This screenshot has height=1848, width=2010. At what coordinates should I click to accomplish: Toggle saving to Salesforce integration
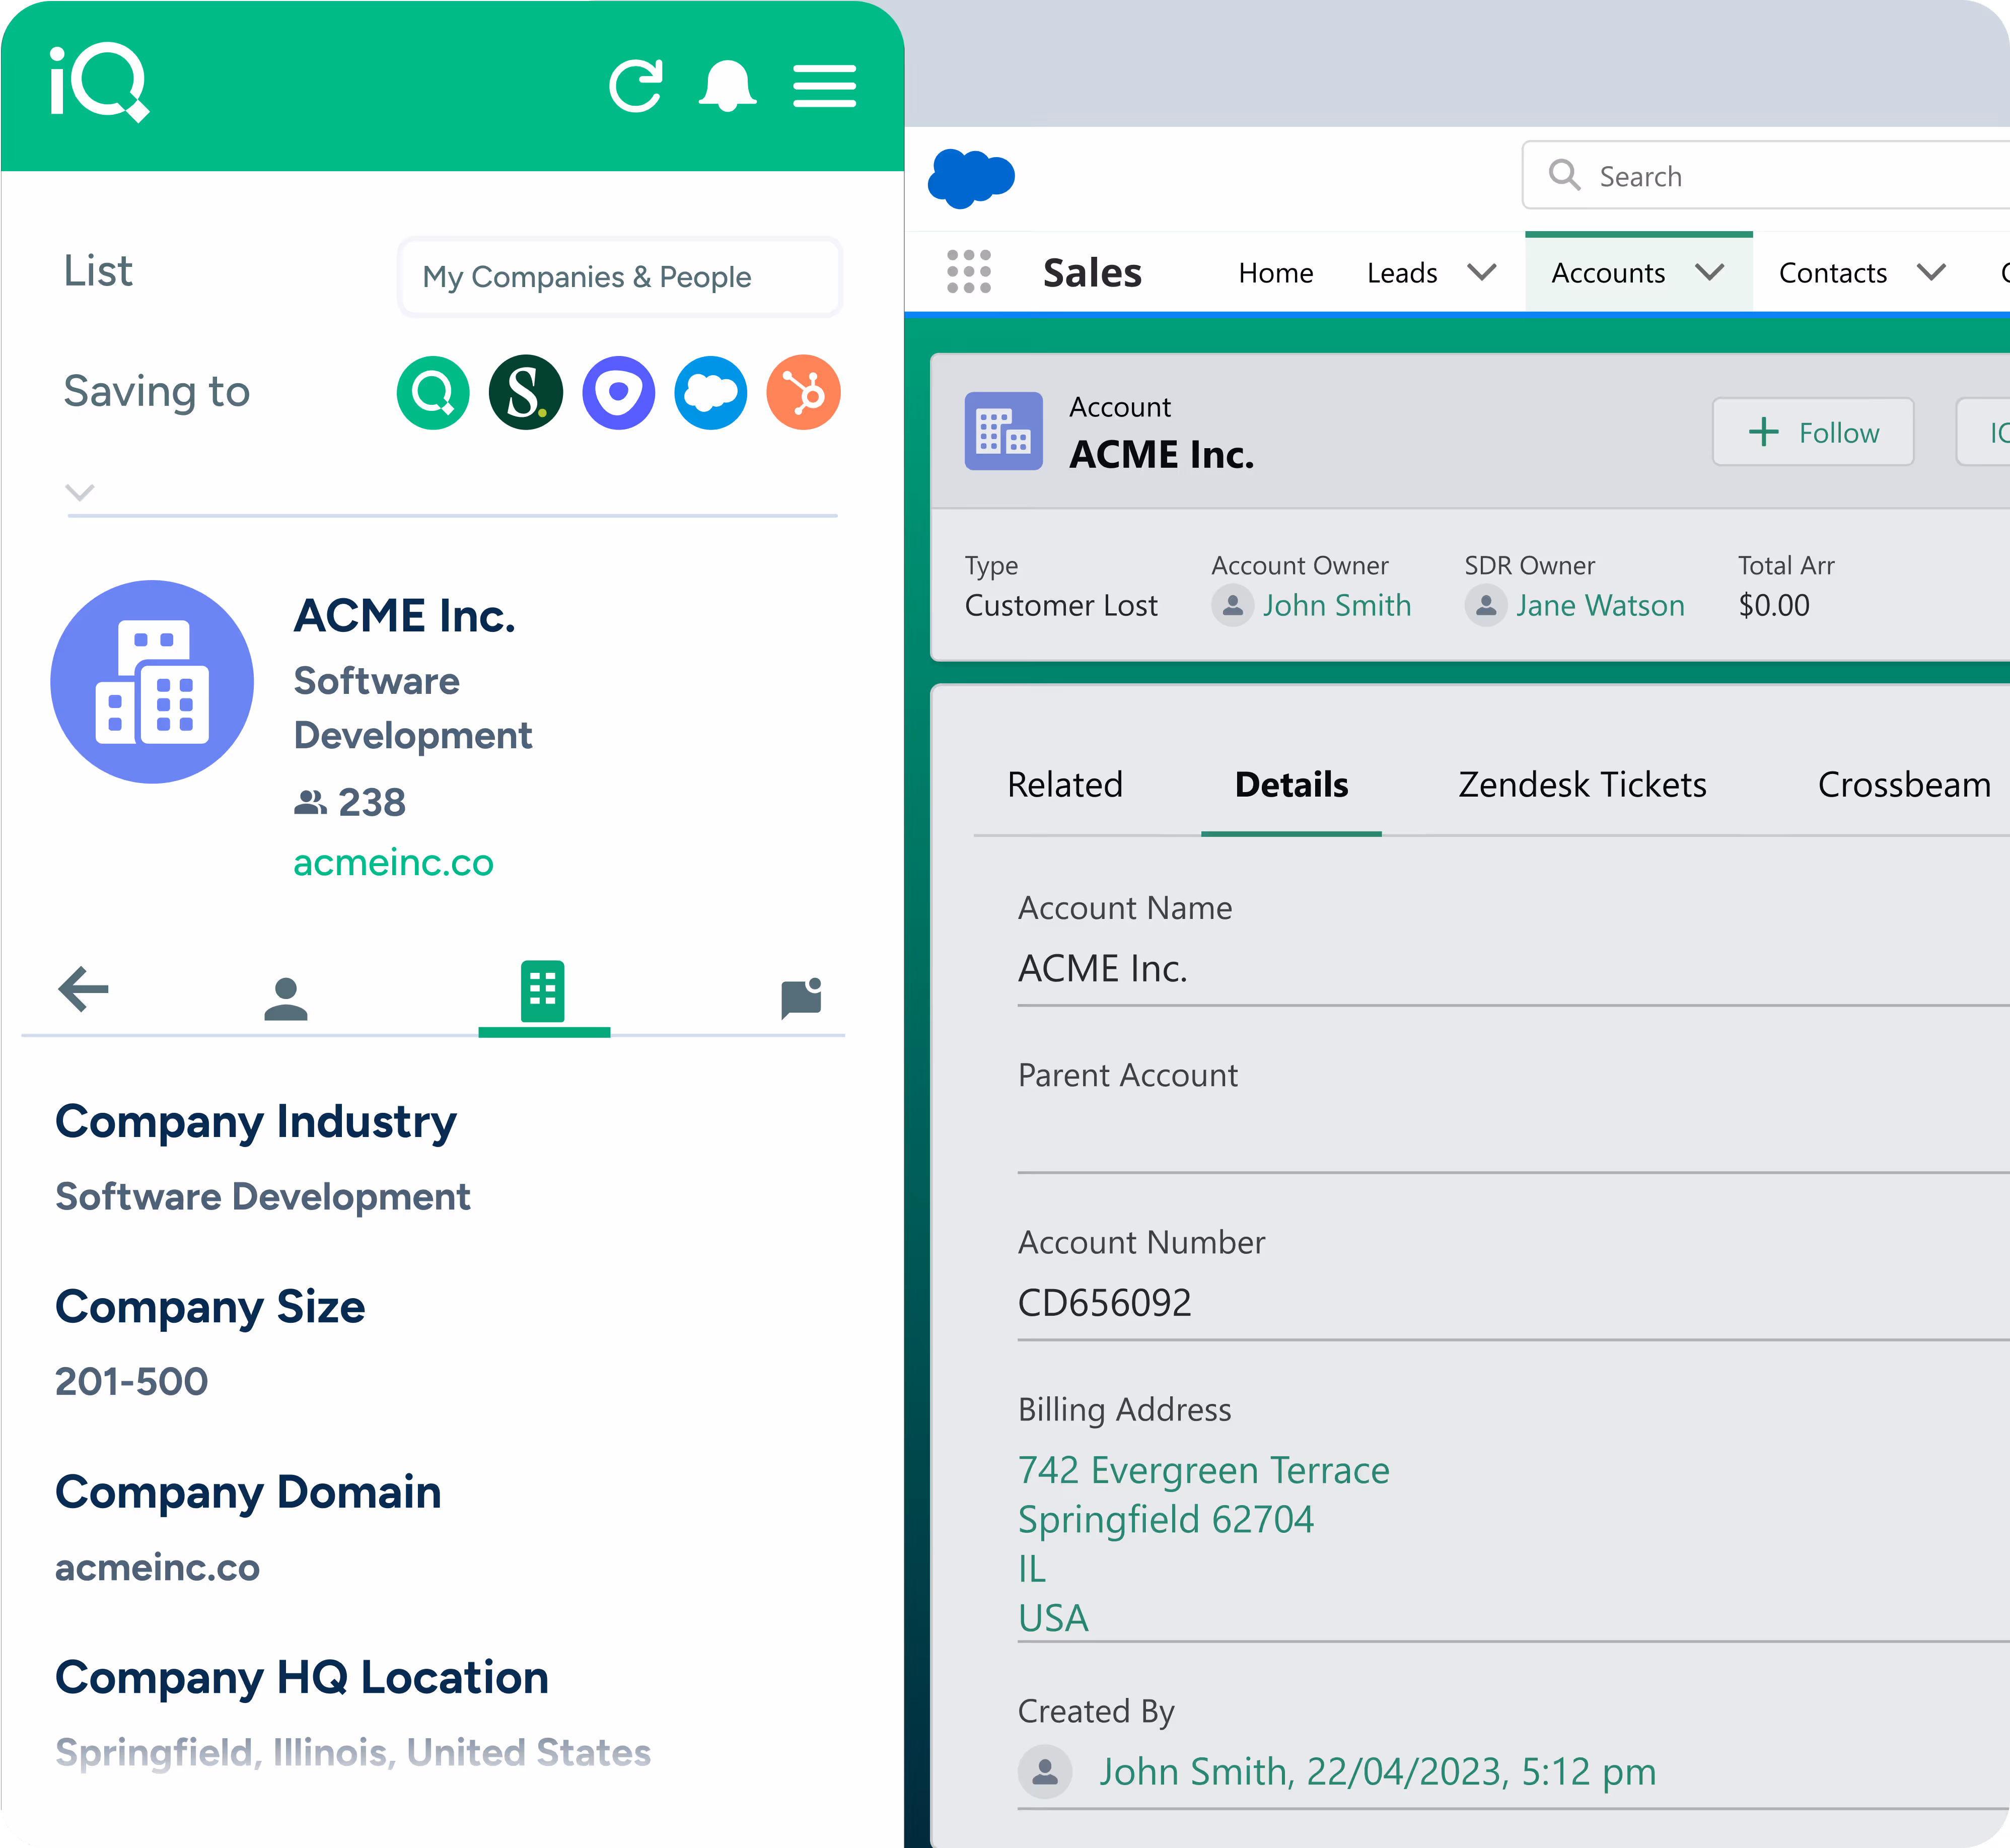coord(711,392)
